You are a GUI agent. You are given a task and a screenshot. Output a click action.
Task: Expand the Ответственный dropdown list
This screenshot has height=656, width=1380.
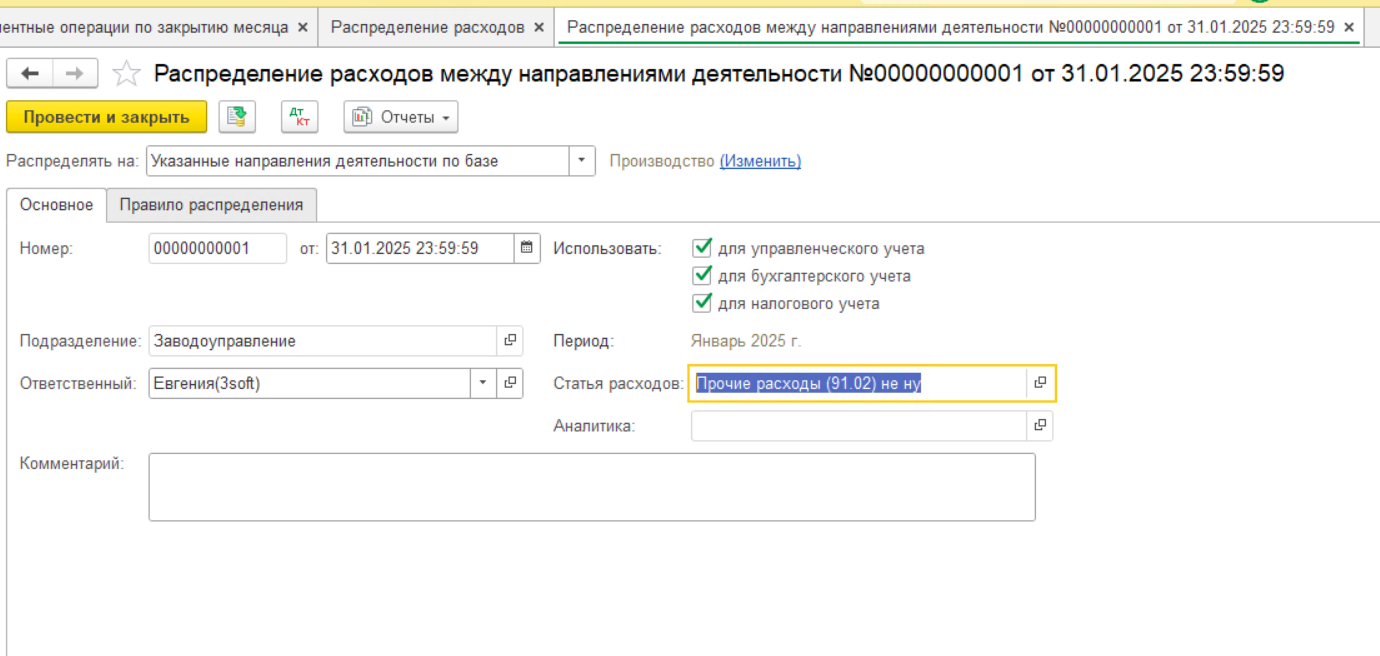coord(482,383)
